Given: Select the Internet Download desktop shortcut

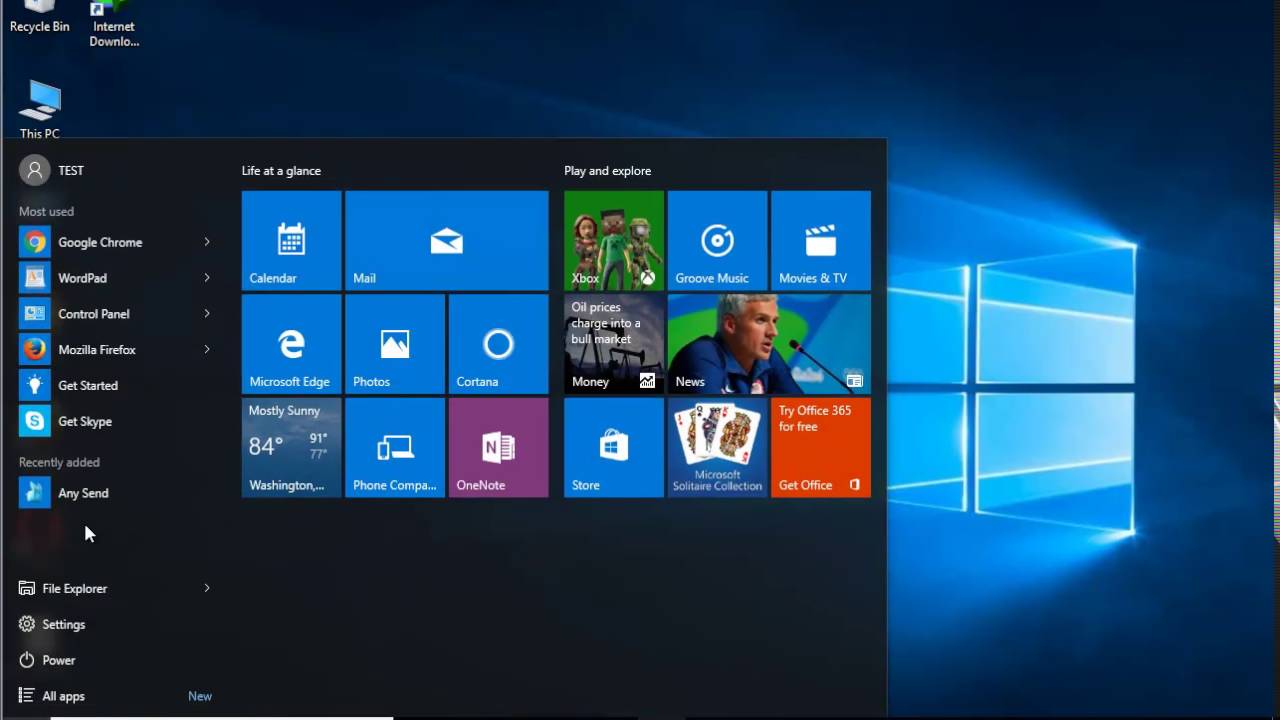Looking at the screenshot, I should click(114, 24).
